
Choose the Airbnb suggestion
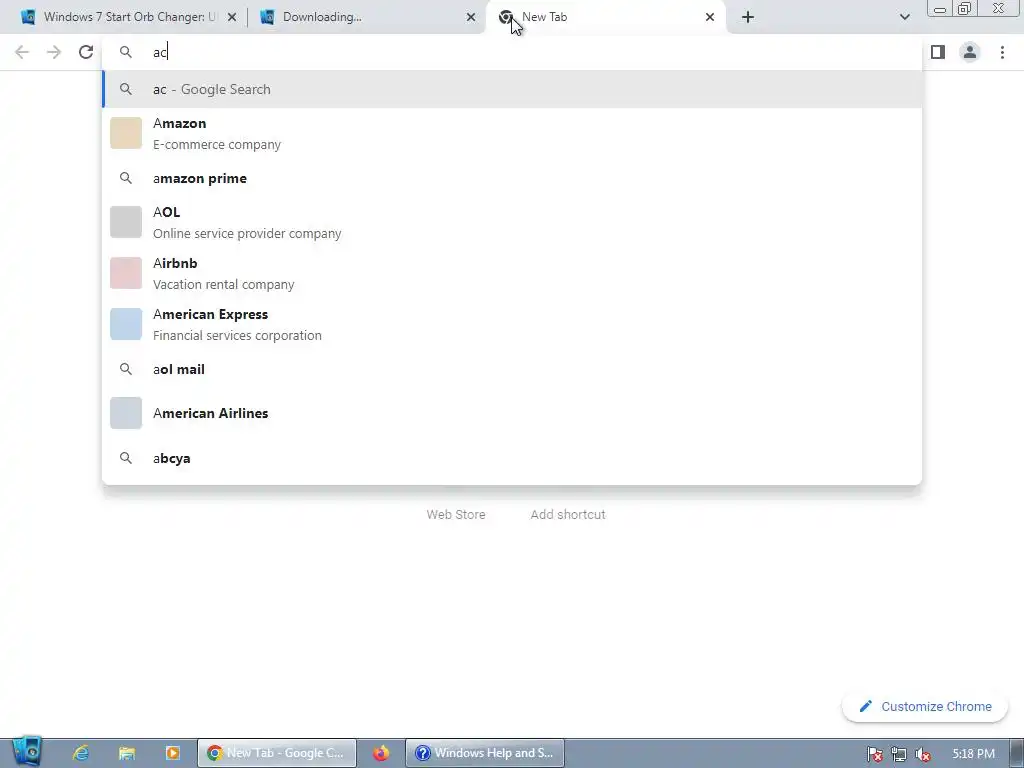coord(513,273)
